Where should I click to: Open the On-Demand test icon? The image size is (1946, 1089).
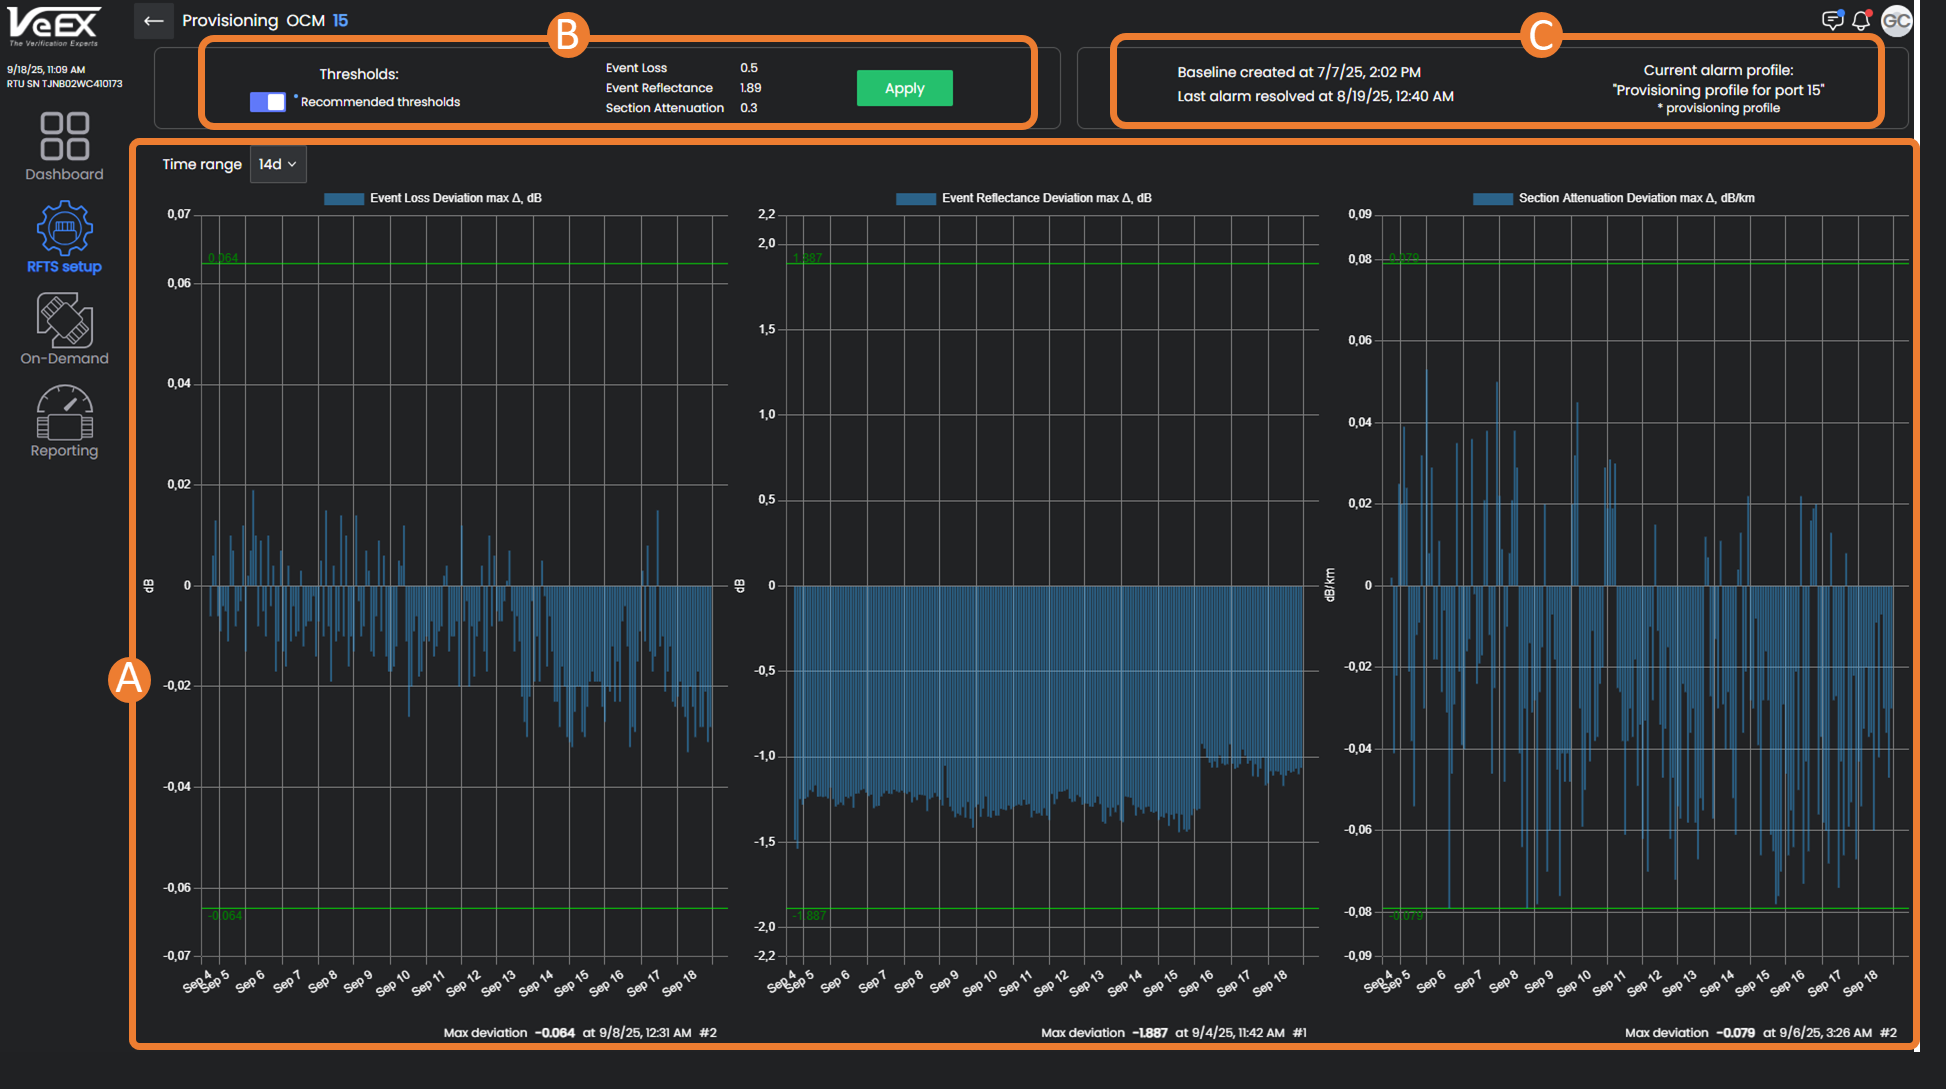point(64,320)
